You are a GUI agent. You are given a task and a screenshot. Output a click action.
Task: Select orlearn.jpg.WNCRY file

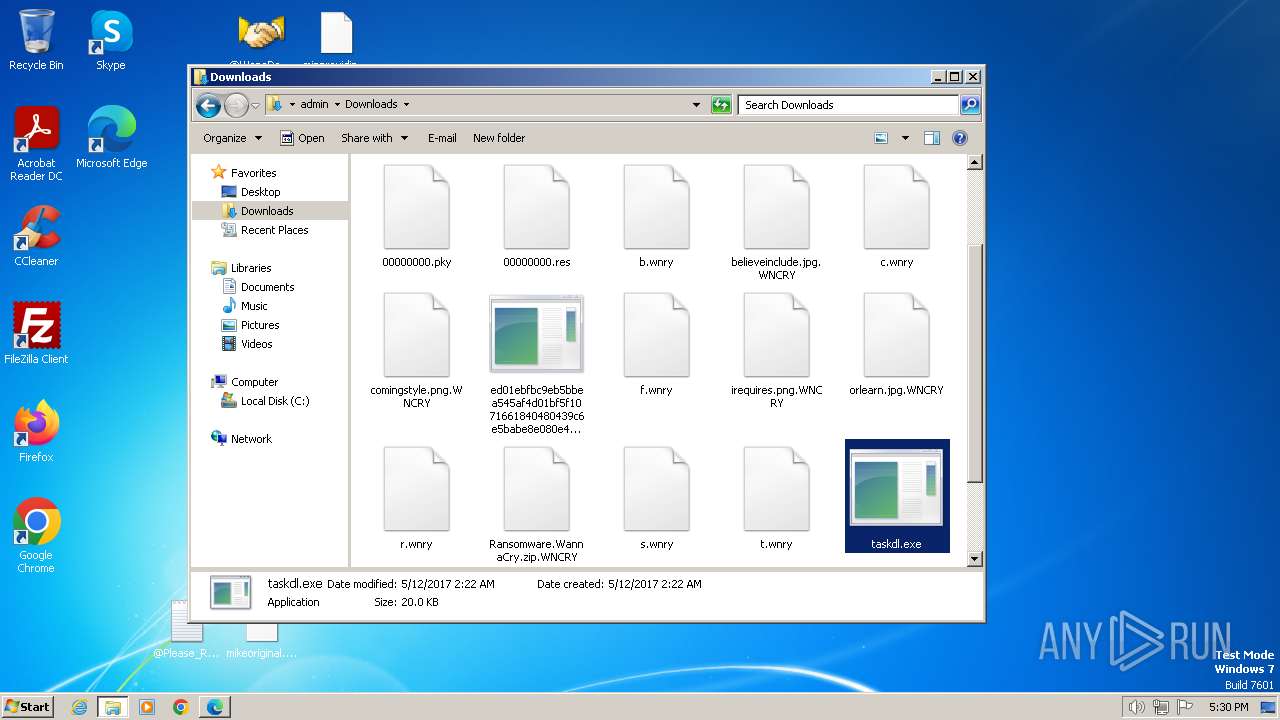click(896, 345)
